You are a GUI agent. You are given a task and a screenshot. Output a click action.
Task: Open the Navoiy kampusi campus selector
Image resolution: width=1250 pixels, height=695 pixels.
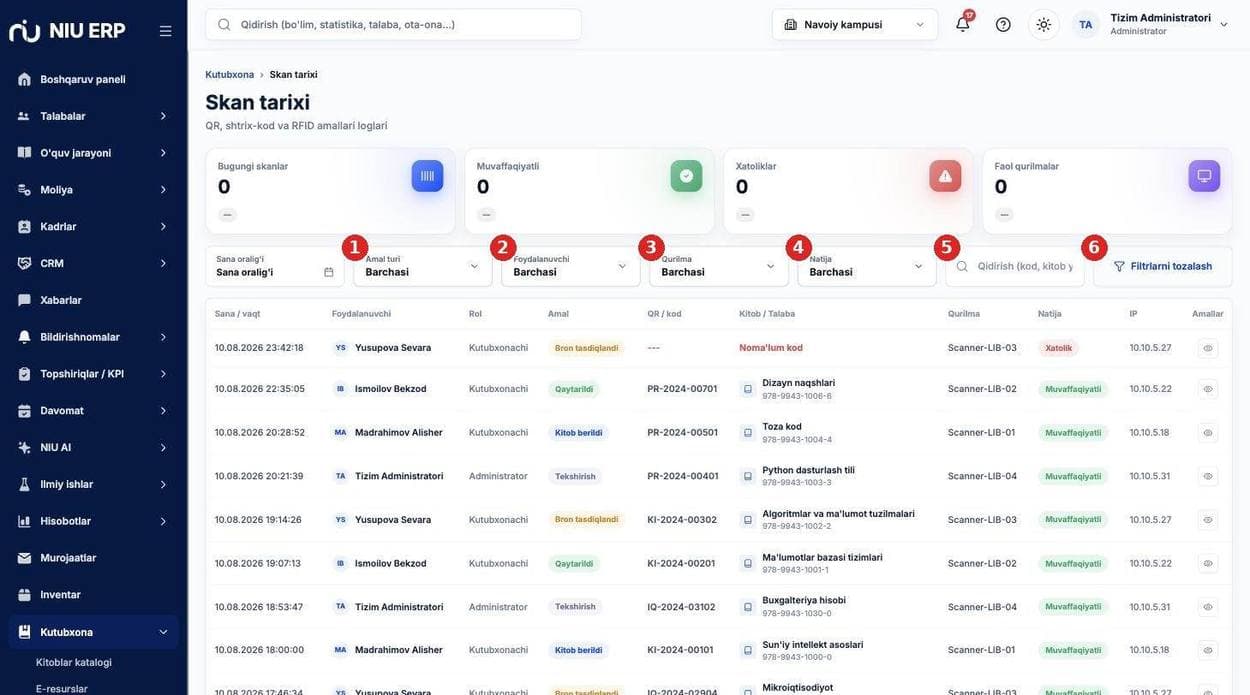click(x=855, y=24)
